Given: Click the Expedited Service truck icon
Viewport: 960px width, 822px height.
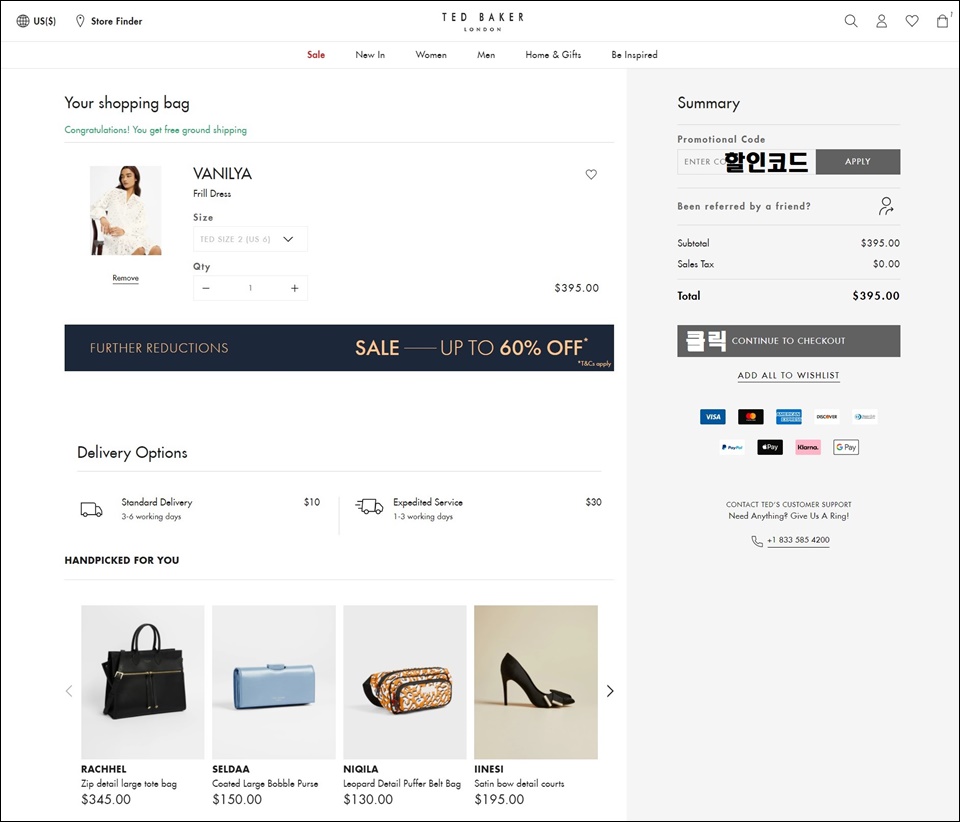Looking at the screenshot, I should pyautogui.click(x=369, y=506).
